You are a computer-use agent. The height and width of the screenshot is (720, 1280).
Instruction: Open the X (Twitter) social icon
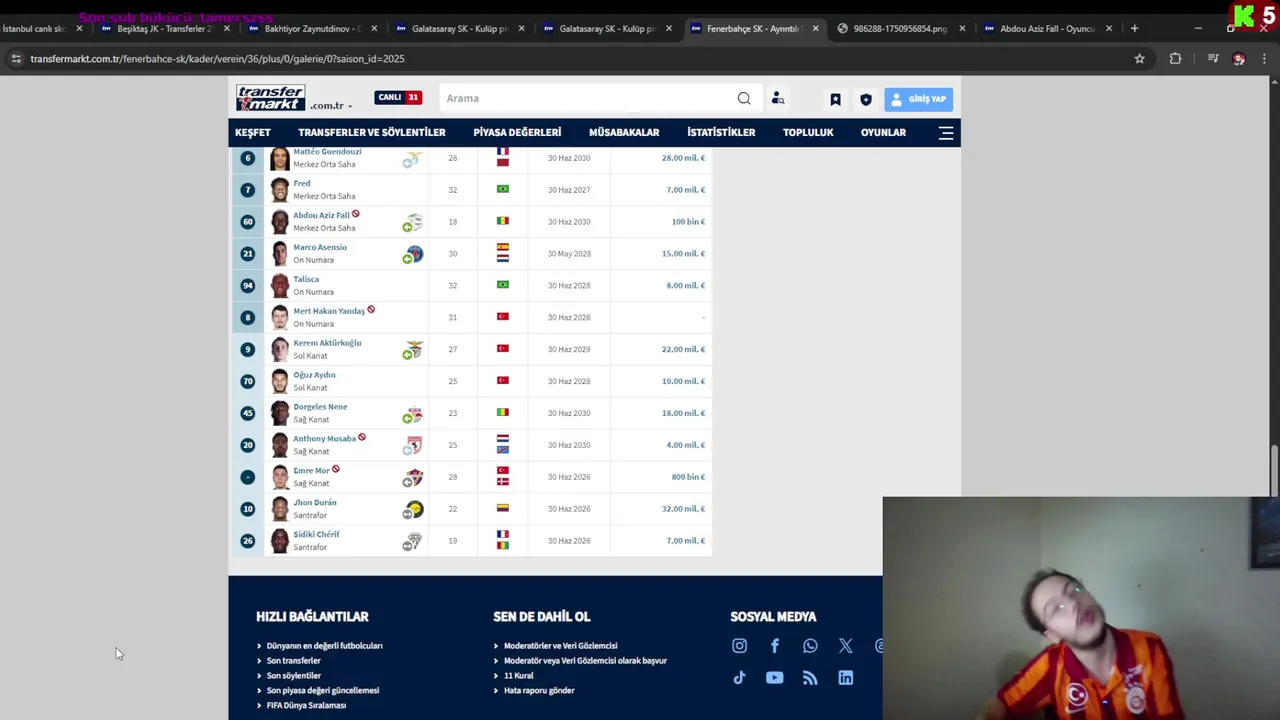(x=846, y=646)
